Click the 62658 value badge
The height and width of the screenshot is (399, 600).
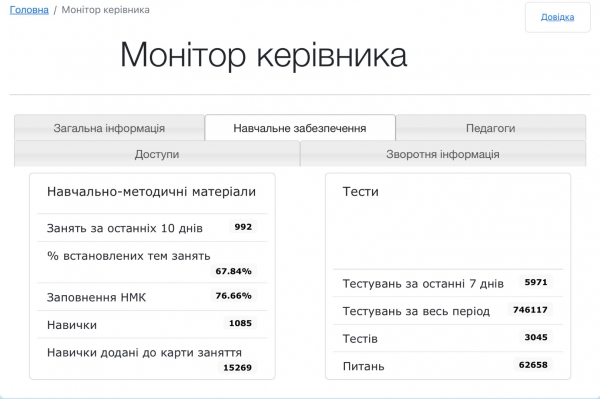533,365
